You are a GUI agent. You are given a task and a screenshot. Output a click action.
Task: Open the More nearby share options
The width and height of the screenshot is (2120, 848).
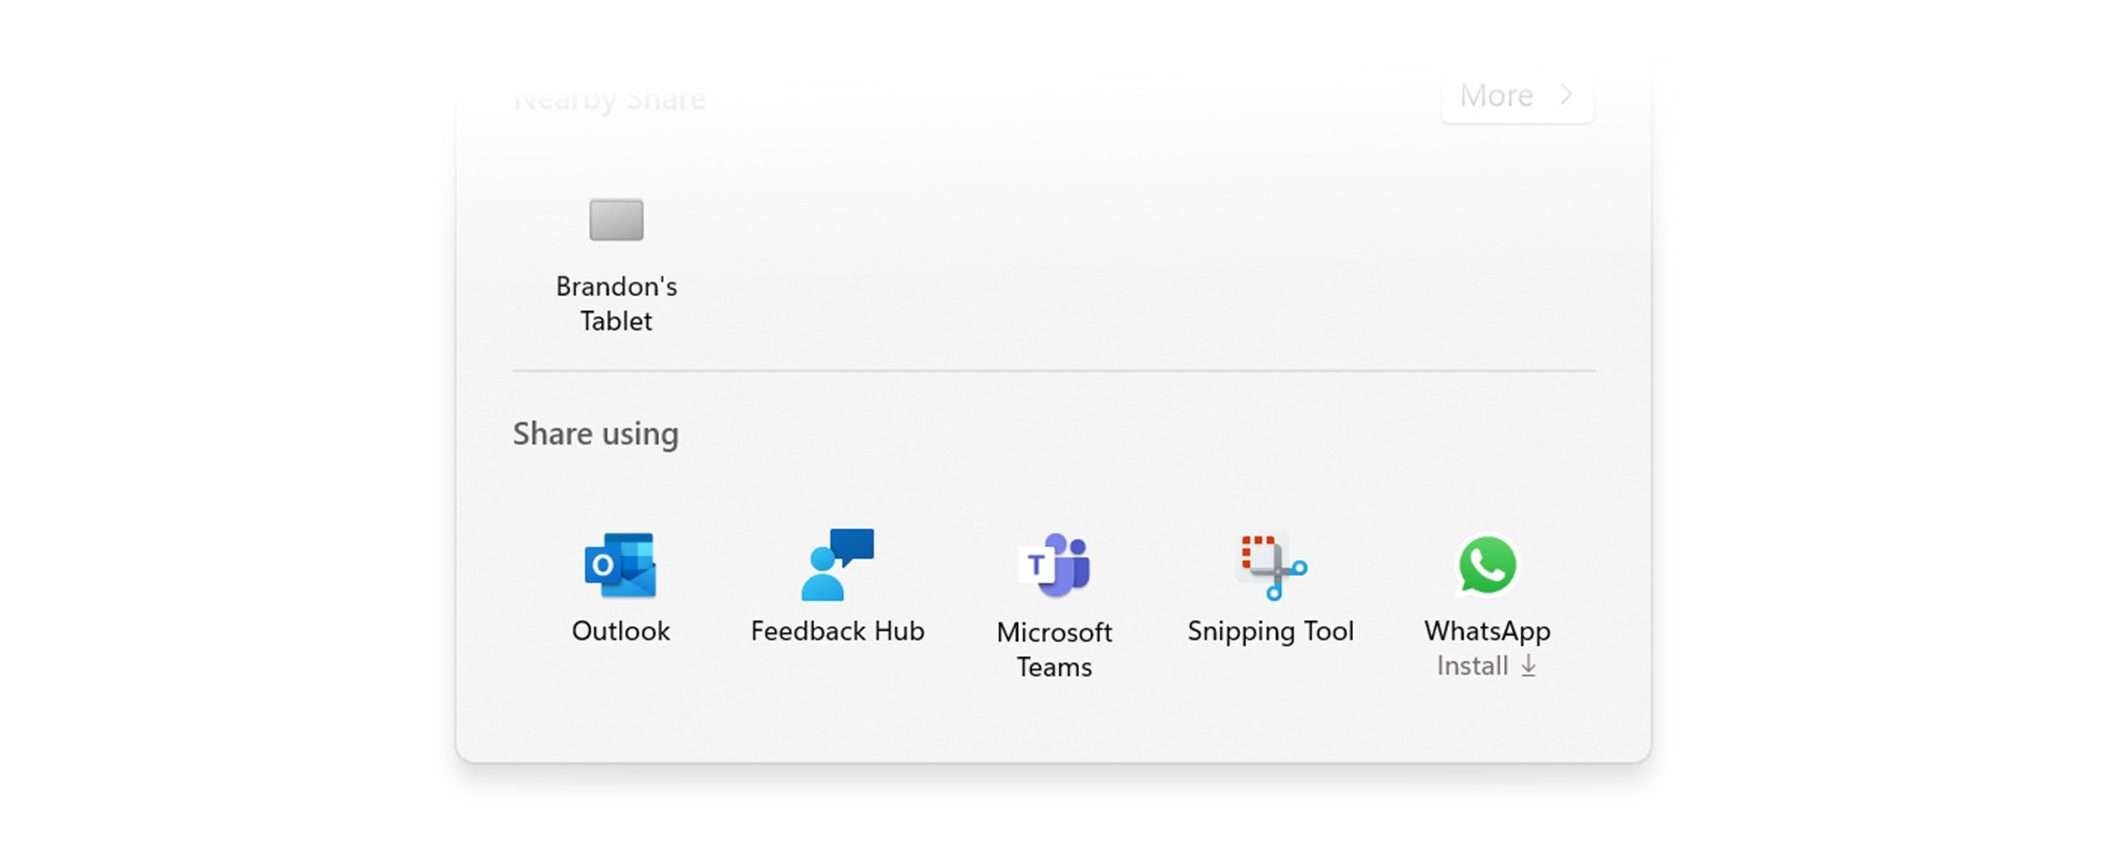click(x=1517, y=96)
